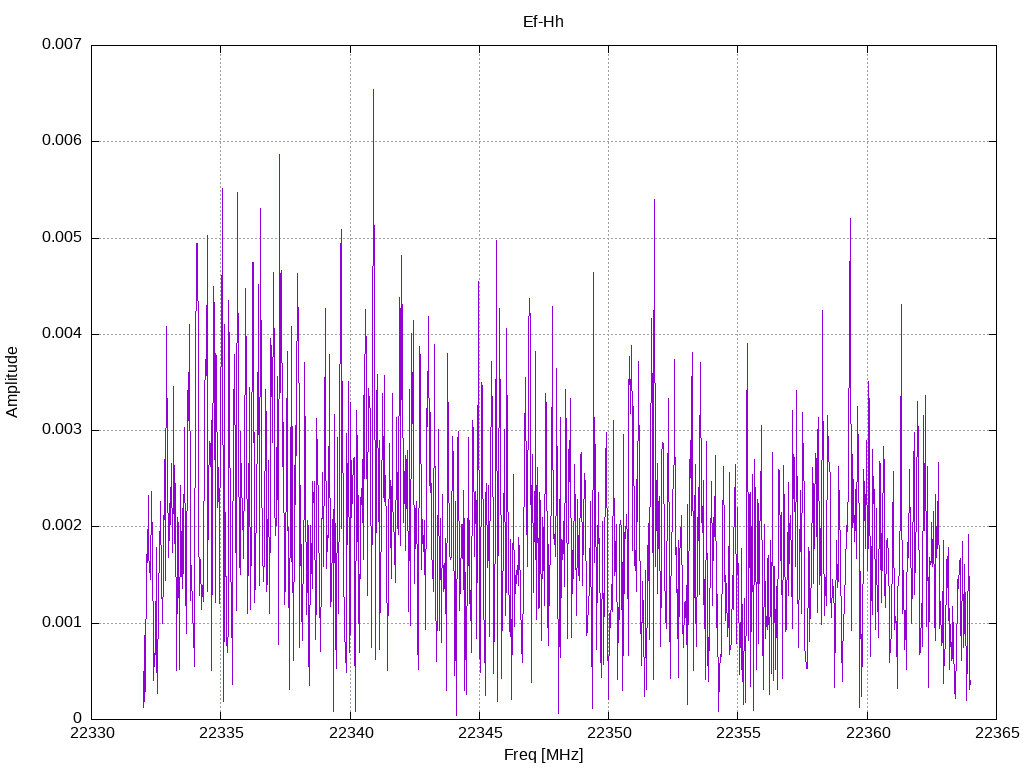Select the Freq [MHz] x-axis label
1024x768 pixels.
(x=543, y=755)
